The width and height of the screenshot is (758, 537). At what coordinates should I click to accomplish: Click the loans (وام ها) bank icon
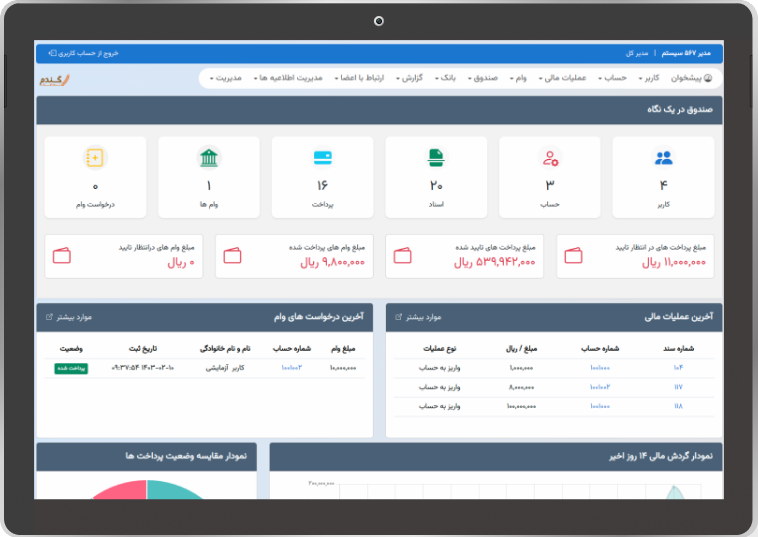pos(209,158)
